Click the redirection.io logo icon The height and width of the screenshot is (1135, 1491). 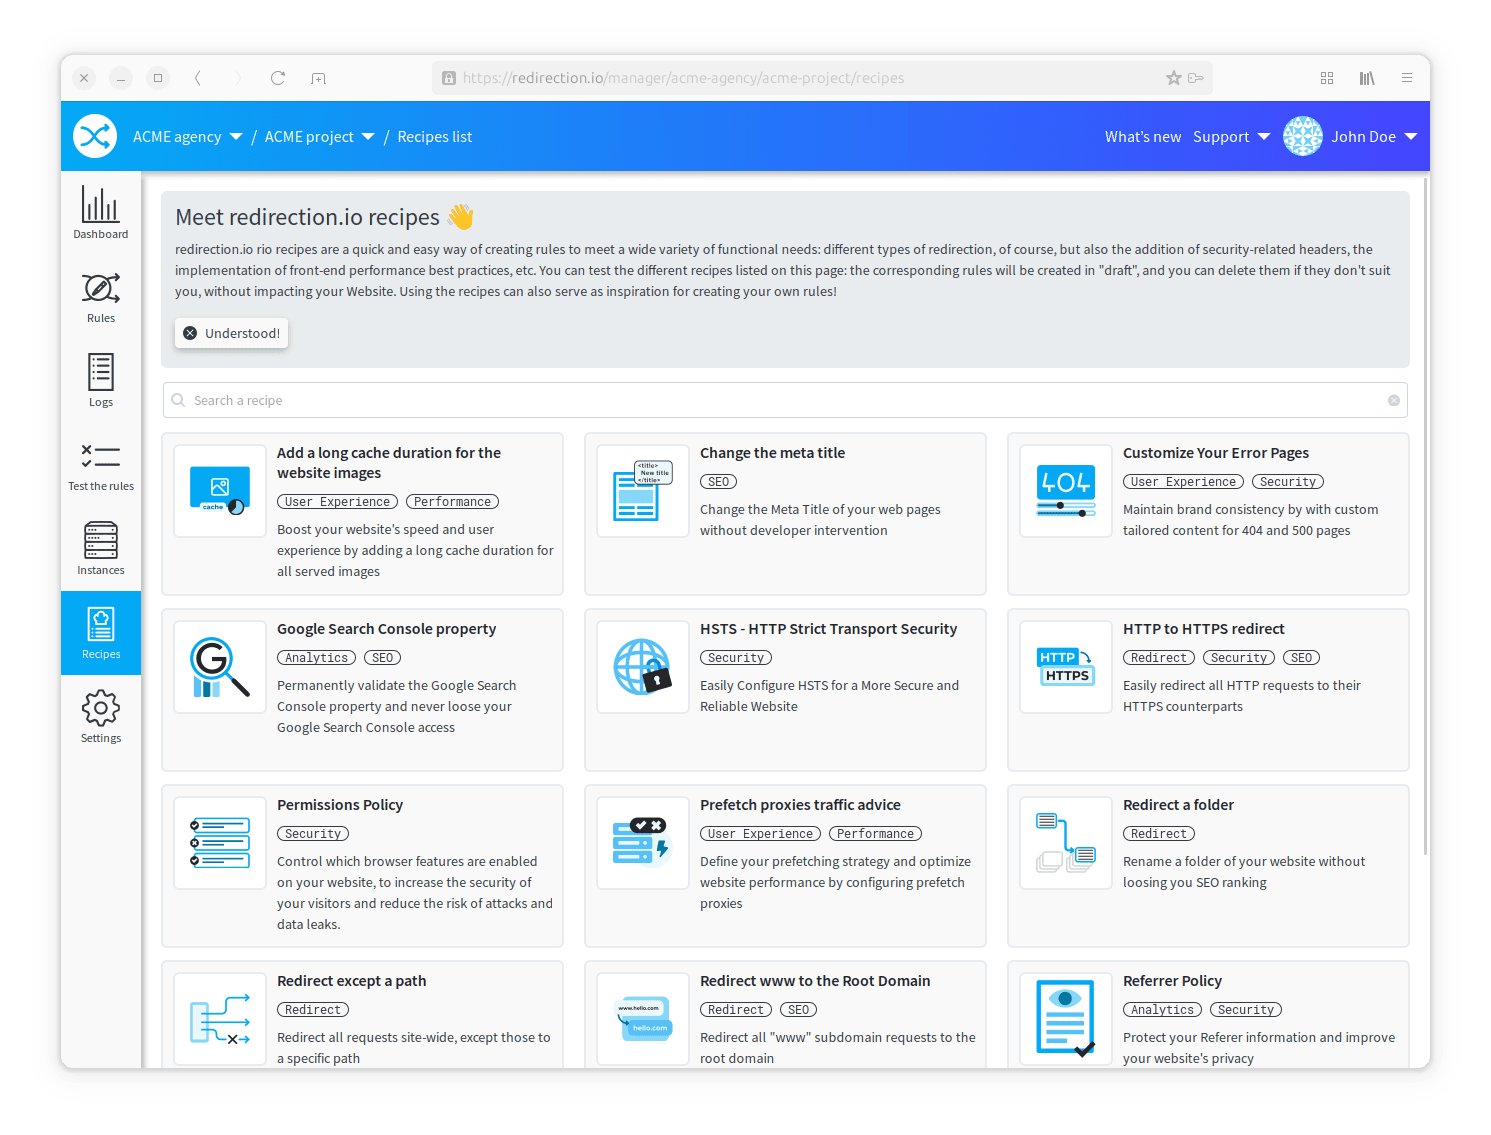(x=95, y=136)
